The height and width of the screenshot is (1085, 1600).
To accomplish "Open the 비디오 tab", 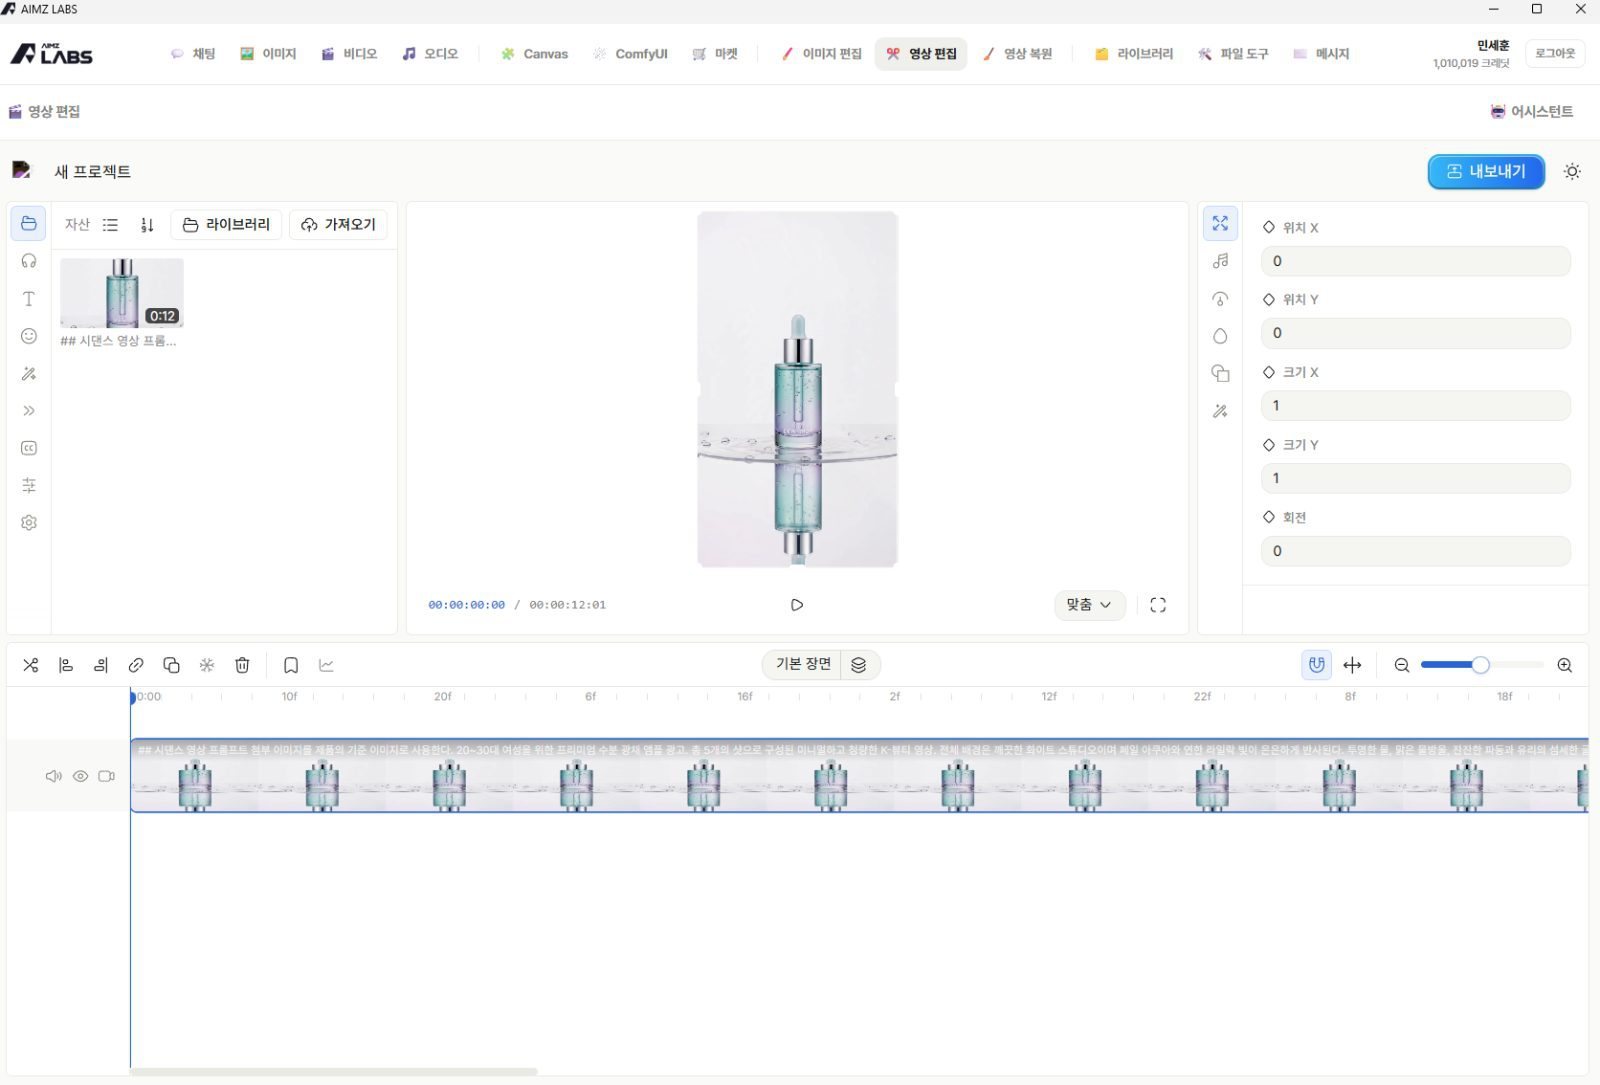I will point(349,54).
